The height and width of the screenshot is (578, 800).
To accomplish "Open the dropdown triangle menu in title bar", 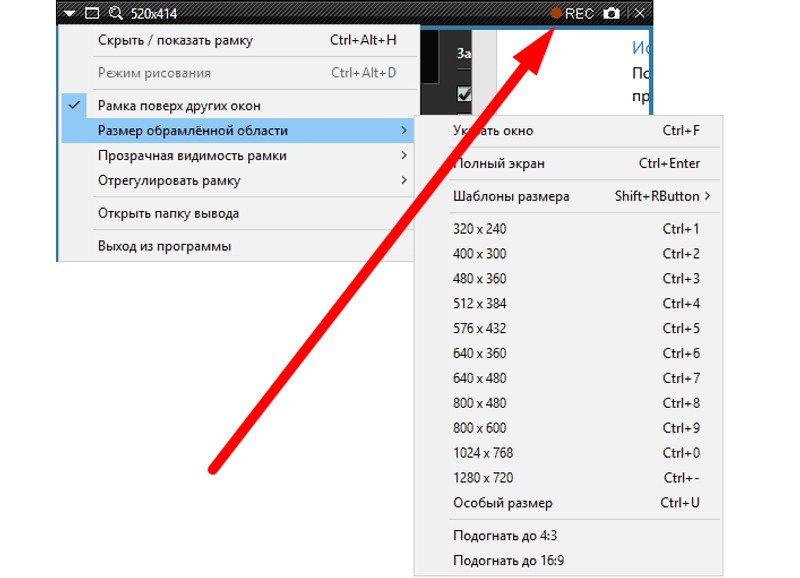I will [x=69, y=14].
